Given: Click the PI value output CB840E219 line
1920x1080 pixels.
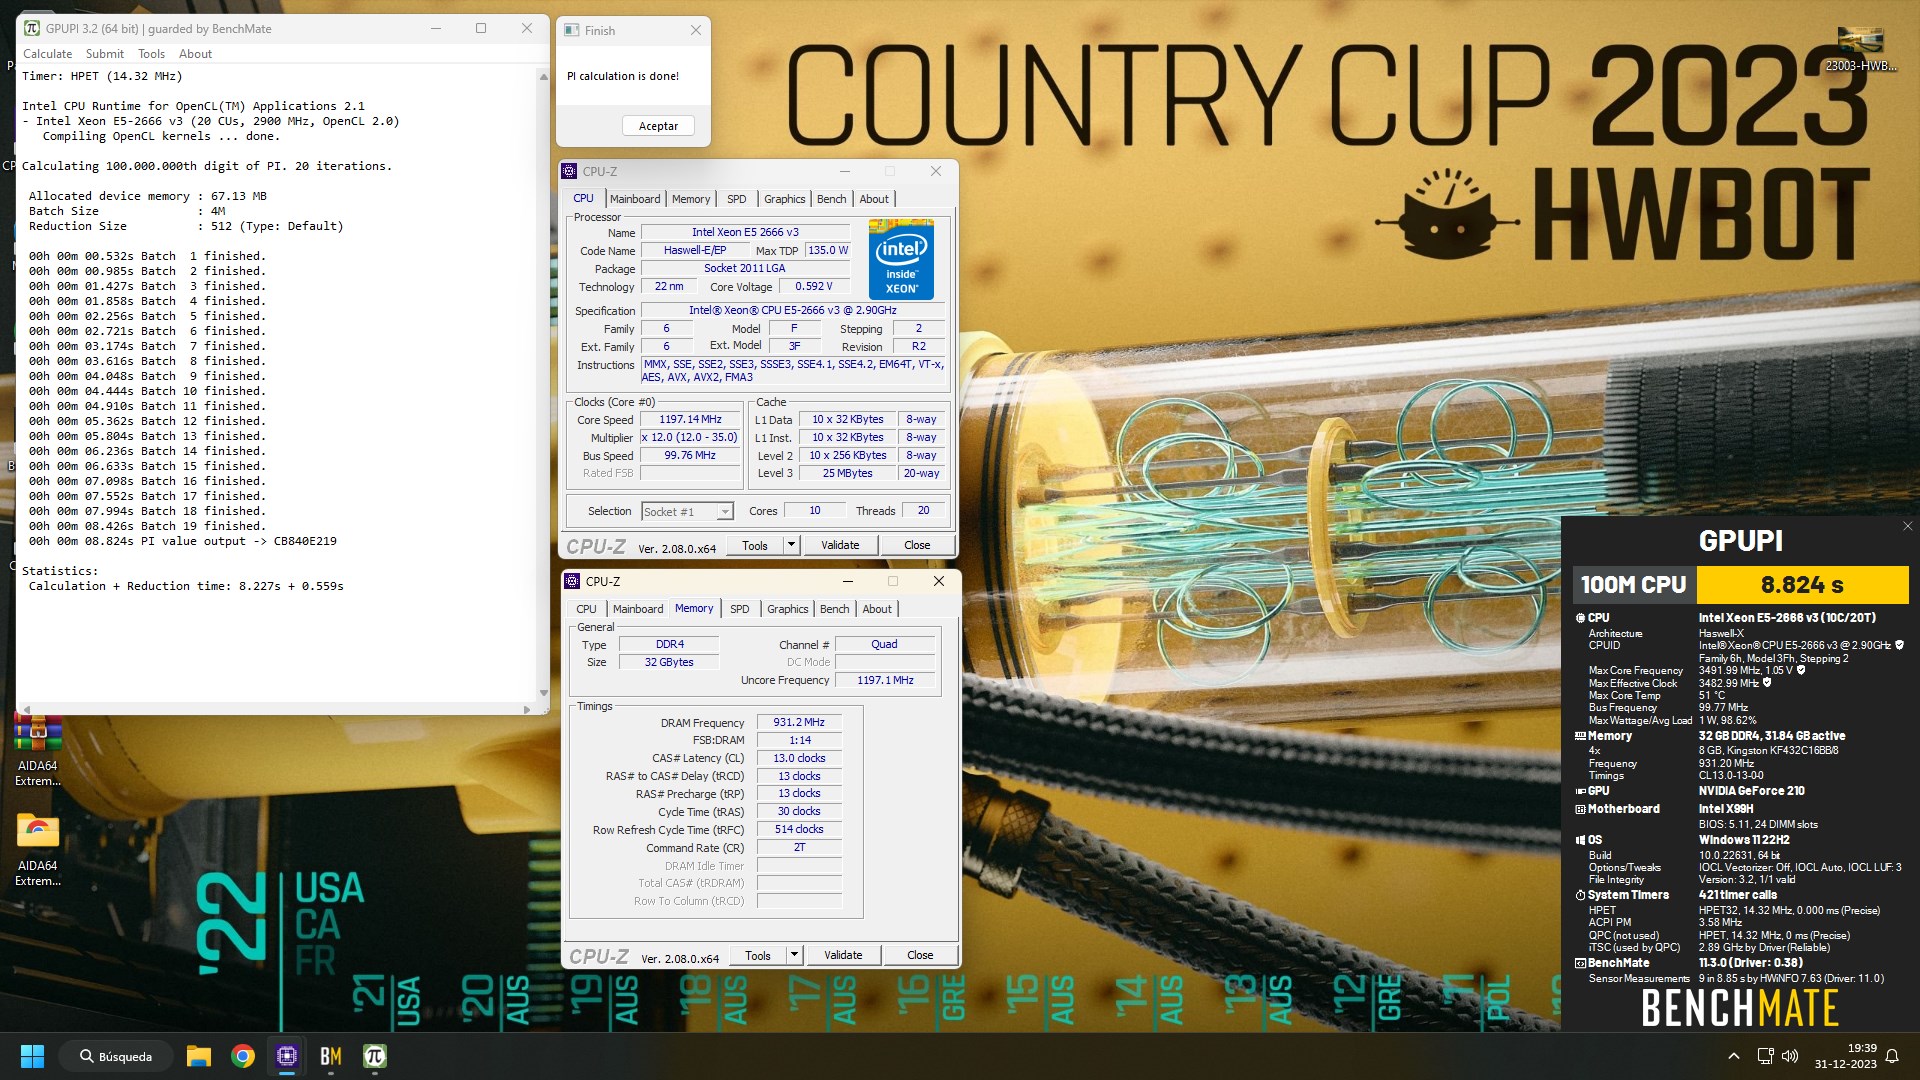Looking at the screenshot, I should click(x=183, y=541).
